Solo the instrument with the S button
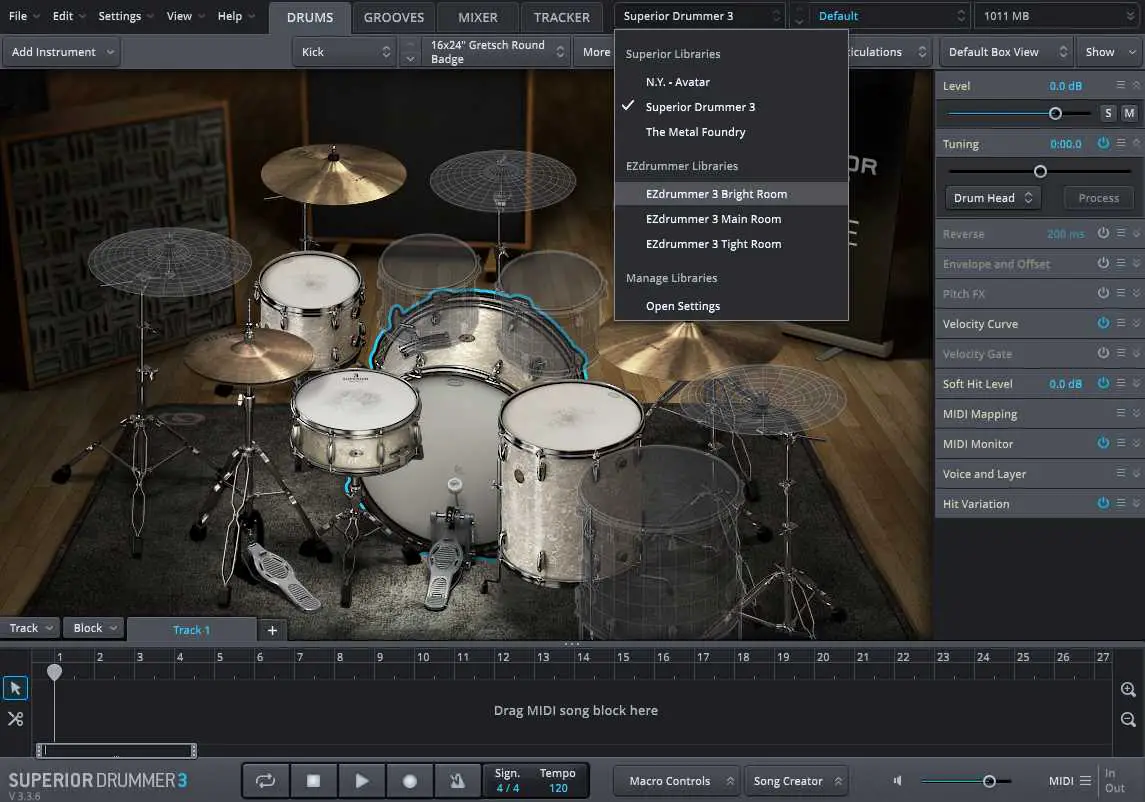 (x=1108, y=113)
